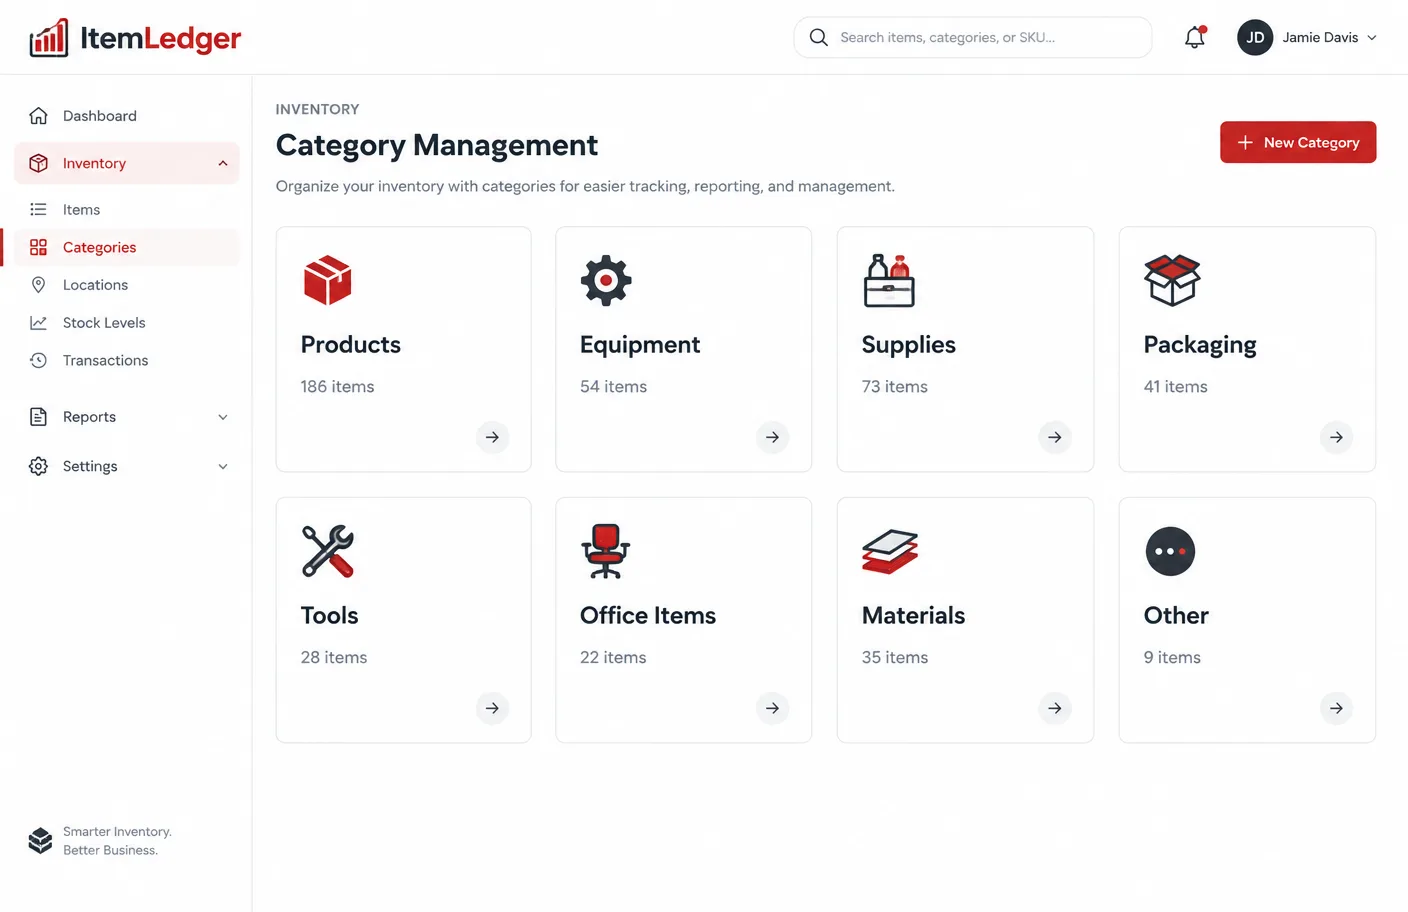Open Office Items category via arrow button
The height and width of the screenshot is (912, 1408).
point(772,708)
